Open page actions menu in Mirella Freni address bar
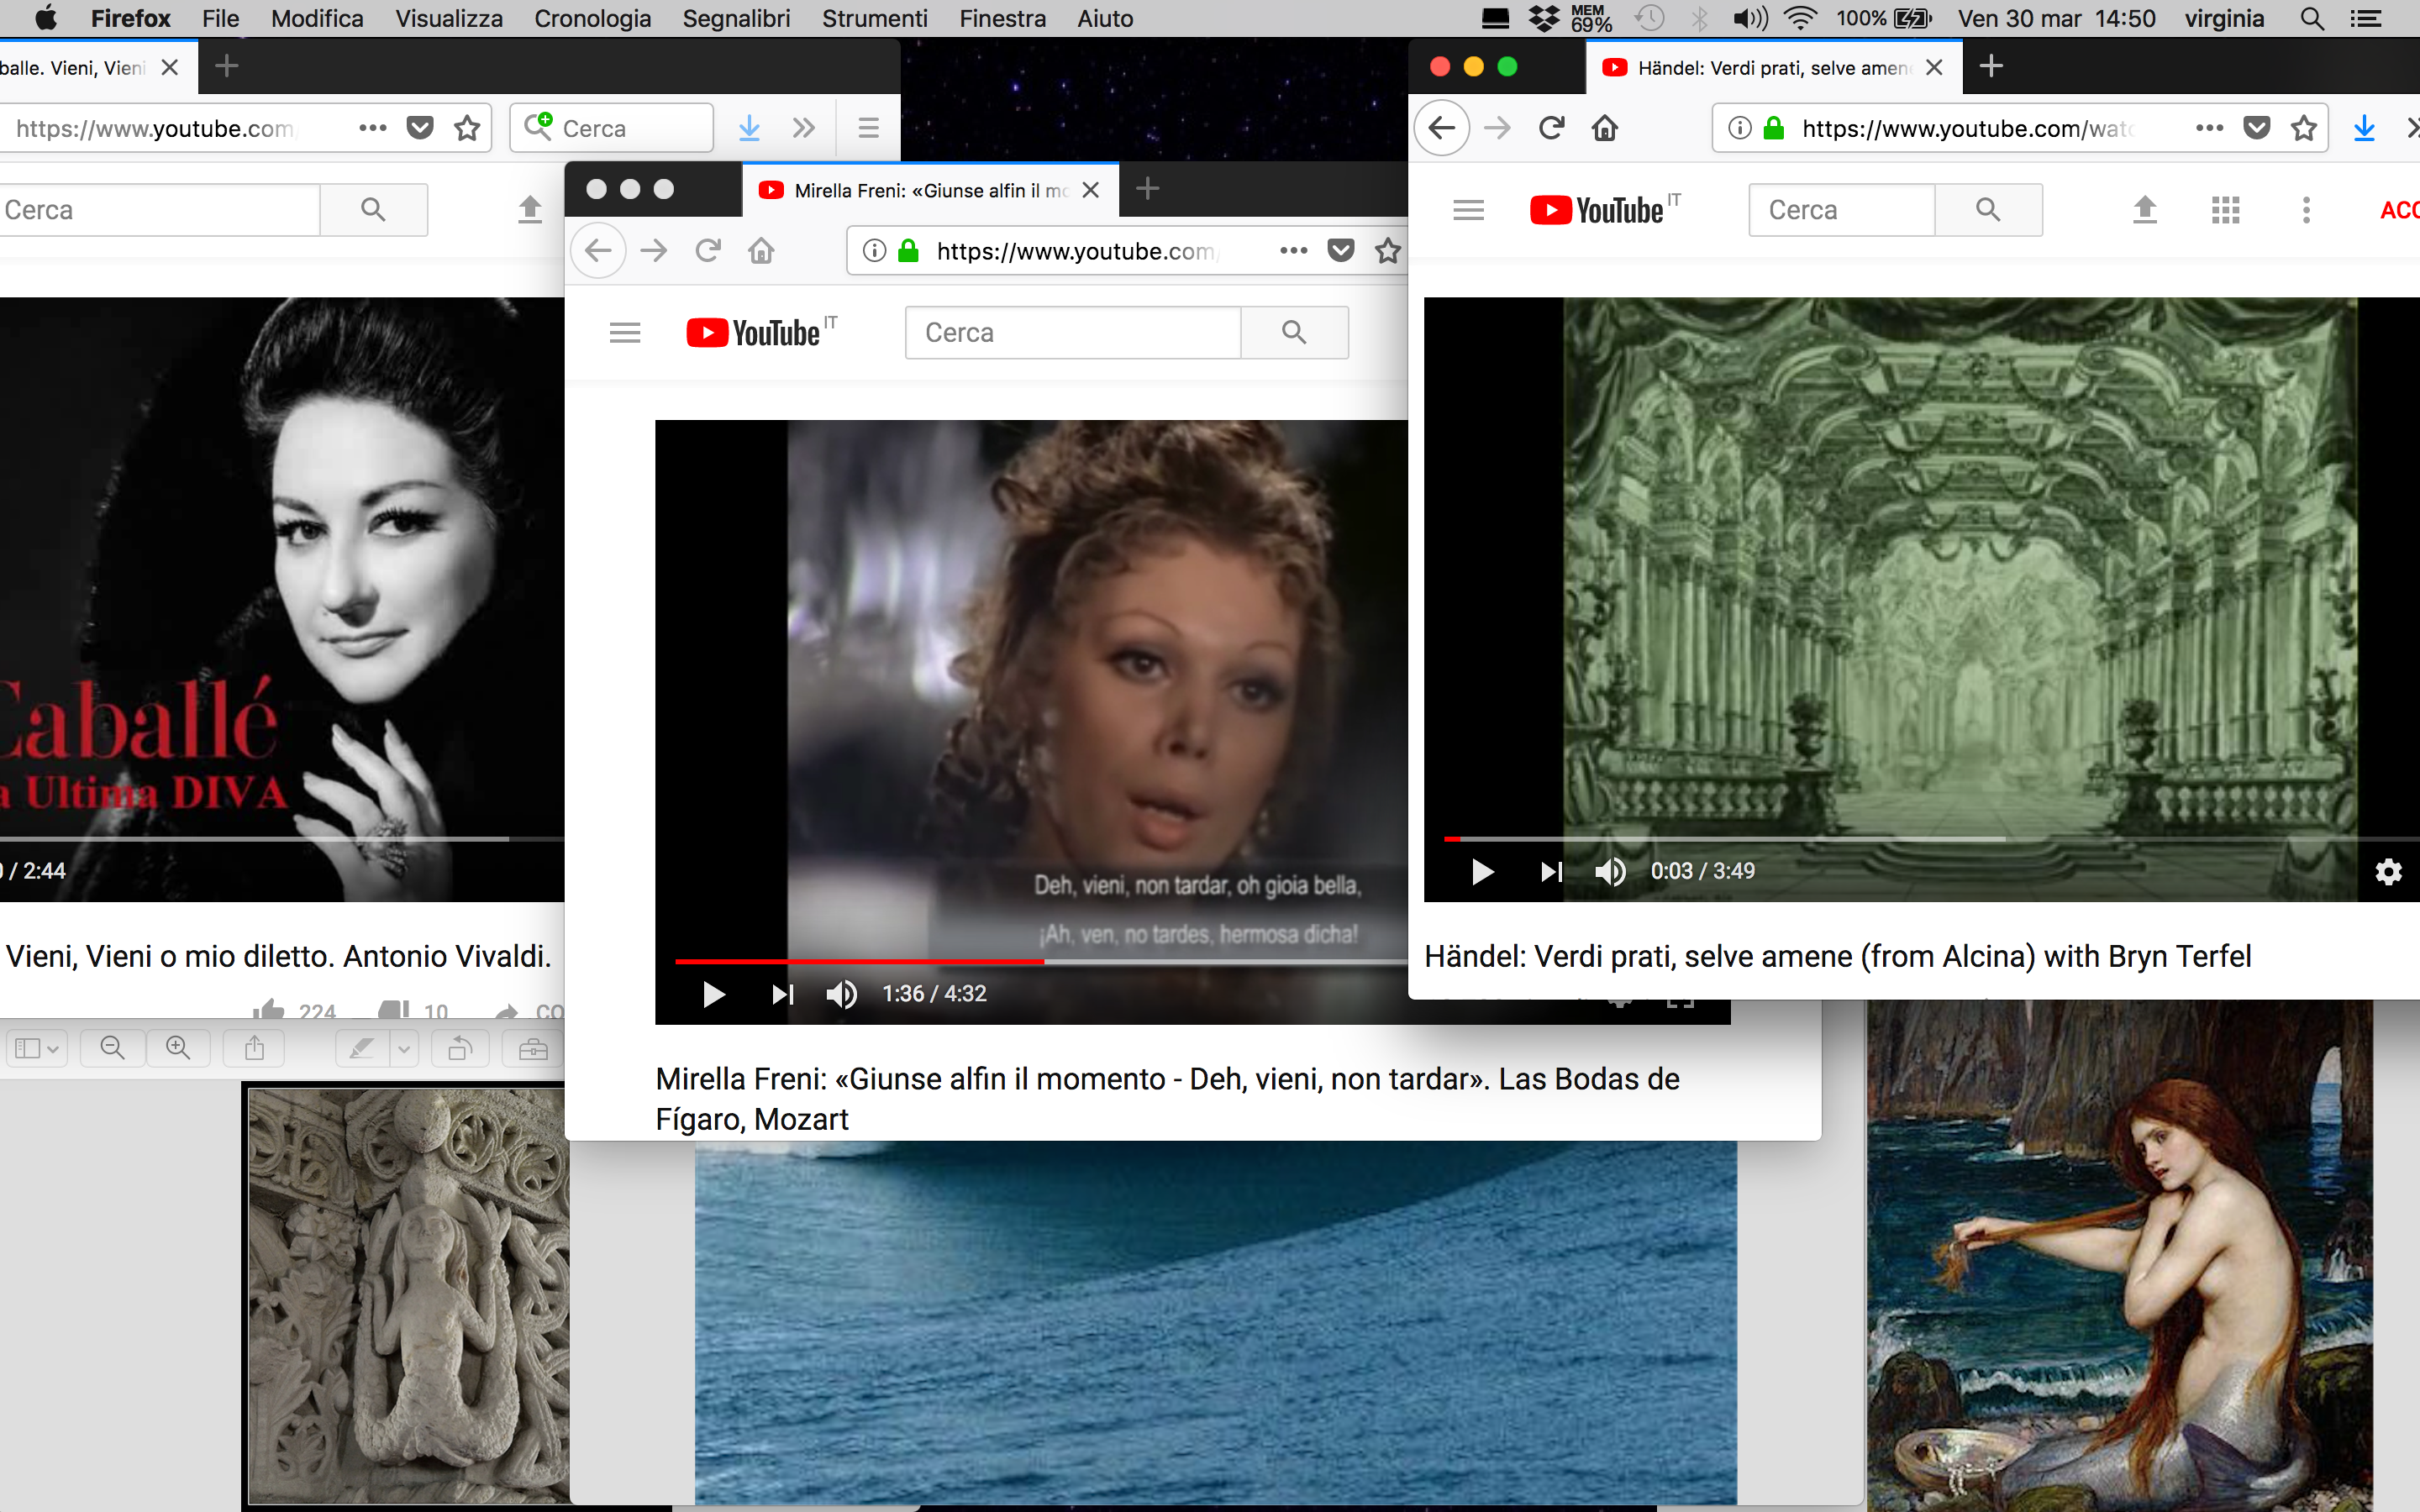The width and height of the screenshot is (2420, 1512). click(1293, 250)
